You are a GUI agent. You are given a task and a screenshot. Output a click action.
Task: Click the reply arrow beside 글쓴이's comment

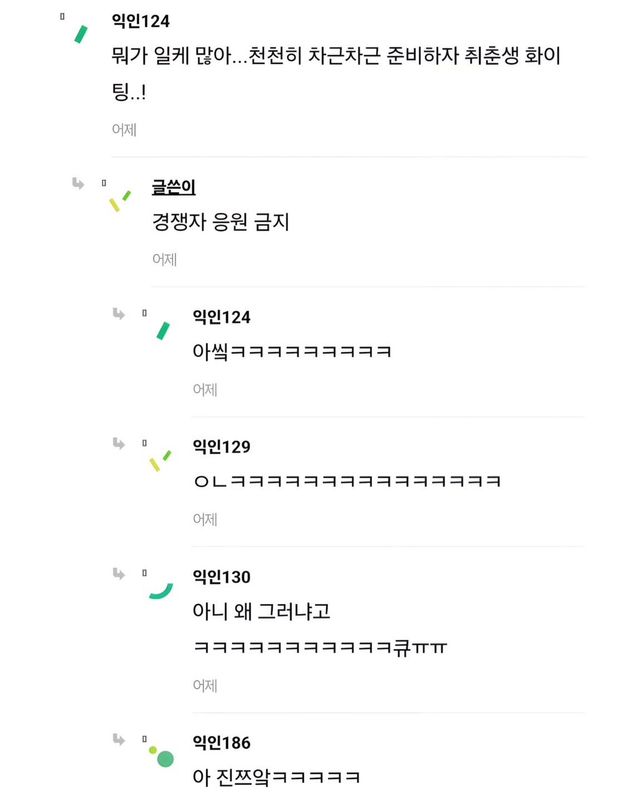click(78, 183)
